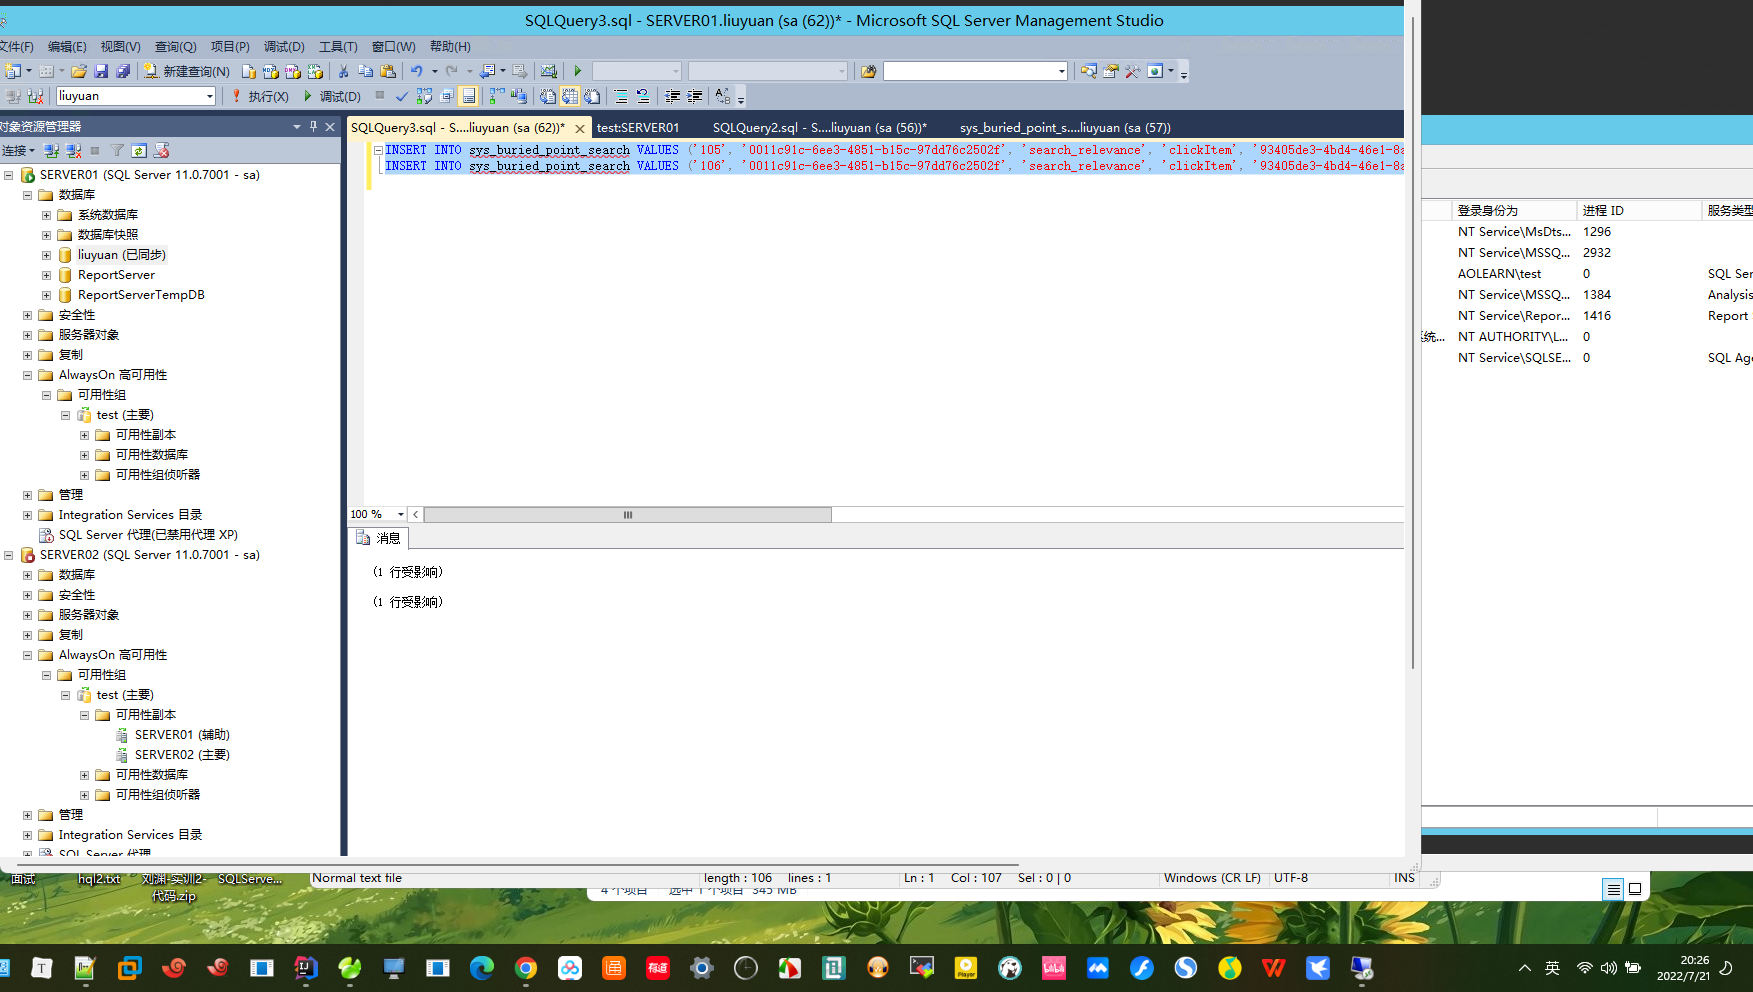Click the Display Estimated Execution Plan icon
Image resolution: width=1753 pixels, height=992 pixels.
[x=424, y=96]
